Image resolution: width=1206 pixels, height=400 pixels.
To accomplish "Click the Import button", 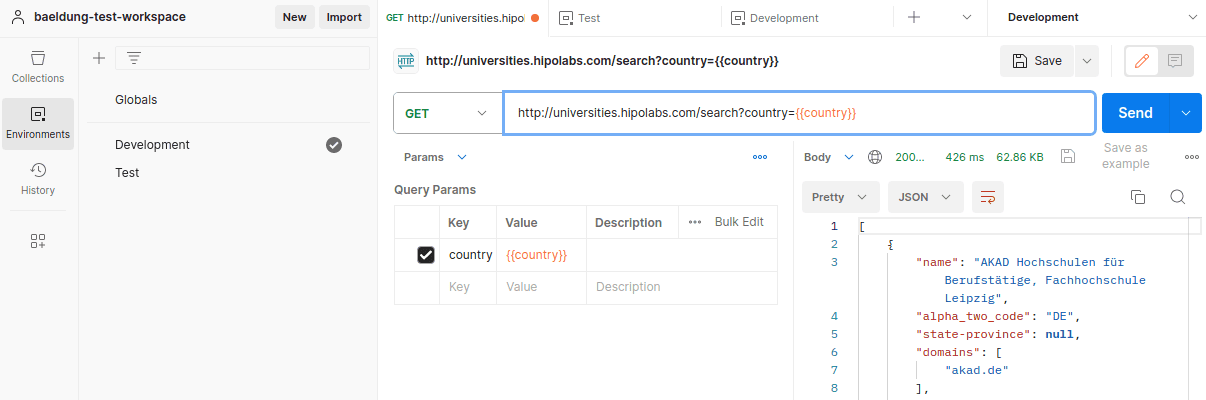I will [x=344, y=17].
